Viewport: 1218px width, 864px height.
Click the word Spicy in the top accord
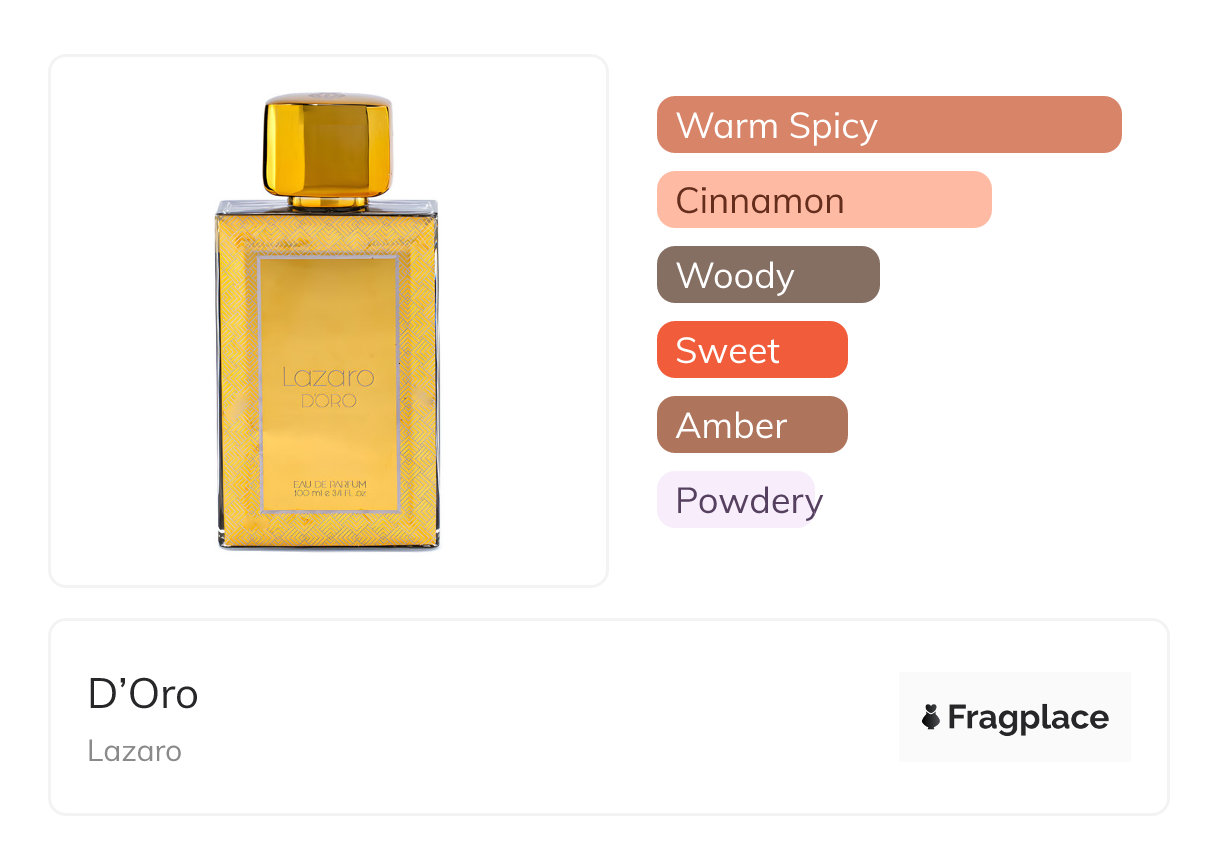click(833, 125)
